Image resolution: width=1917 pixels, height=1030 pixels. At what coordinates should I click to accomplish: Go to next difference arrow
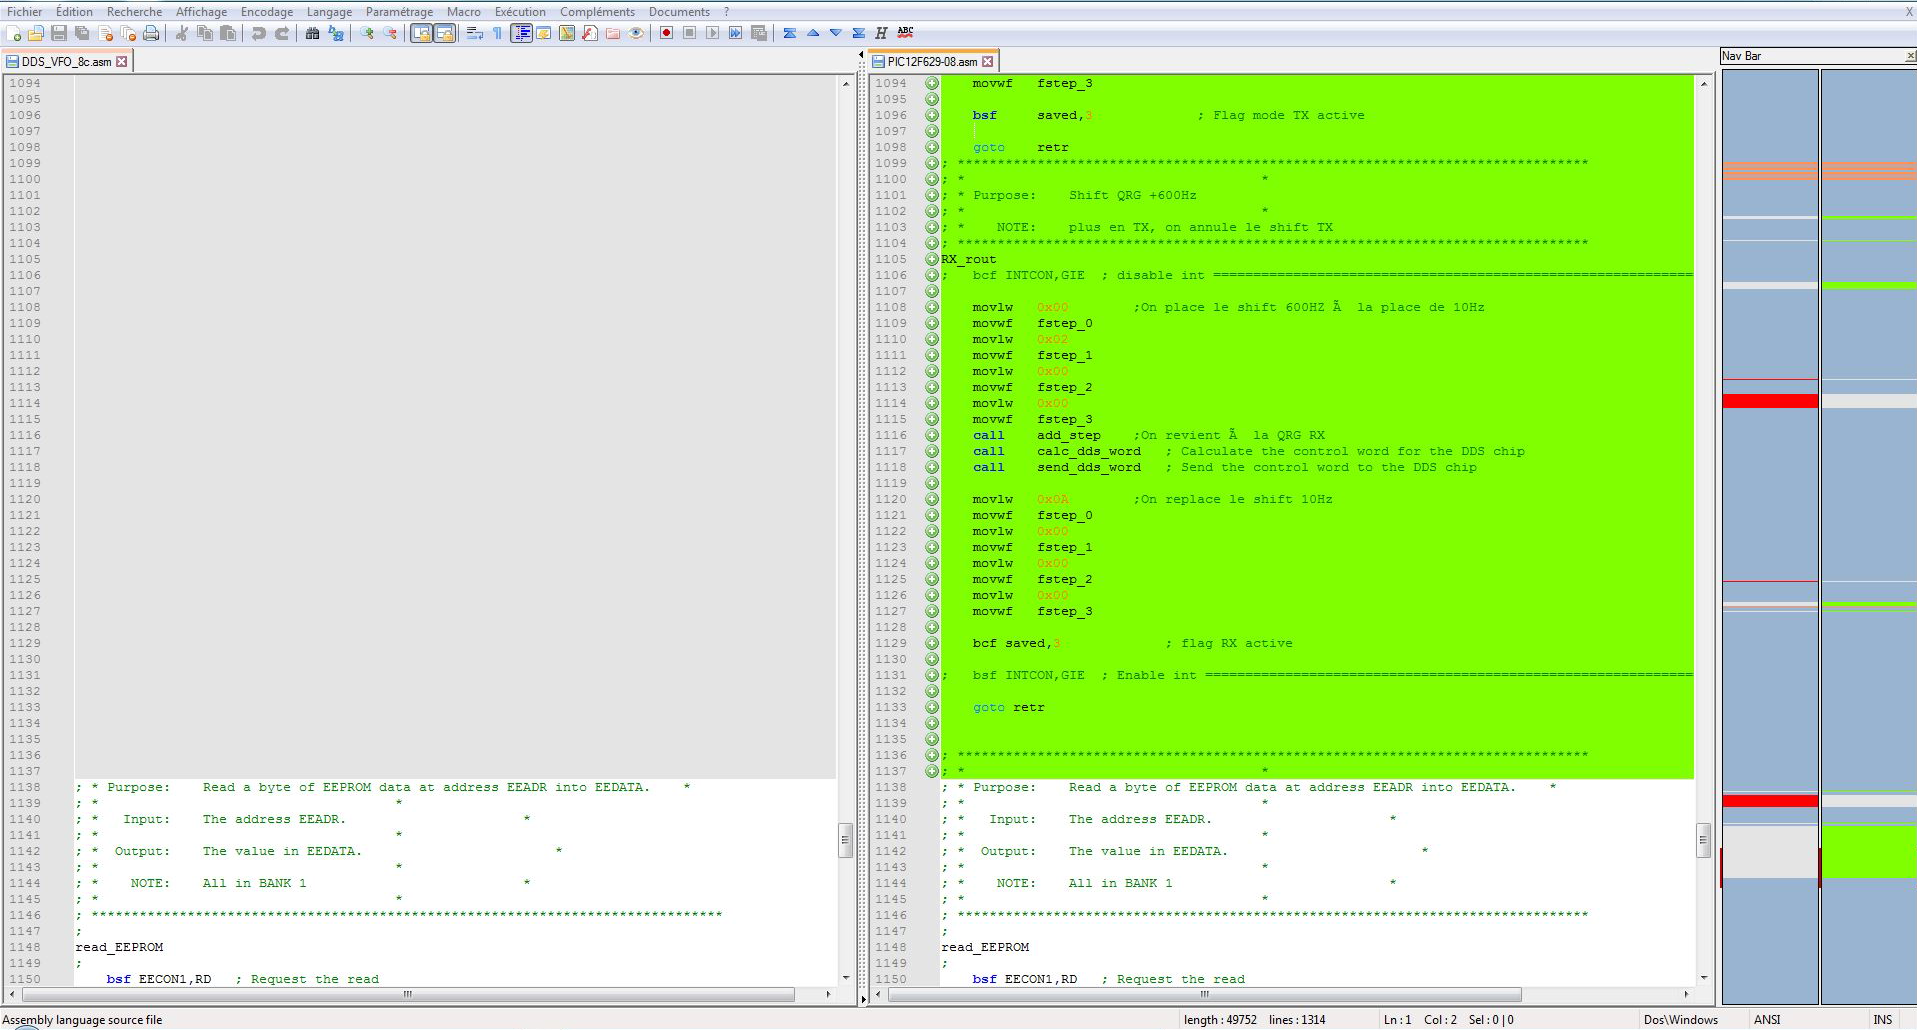[x=836, y=34]
